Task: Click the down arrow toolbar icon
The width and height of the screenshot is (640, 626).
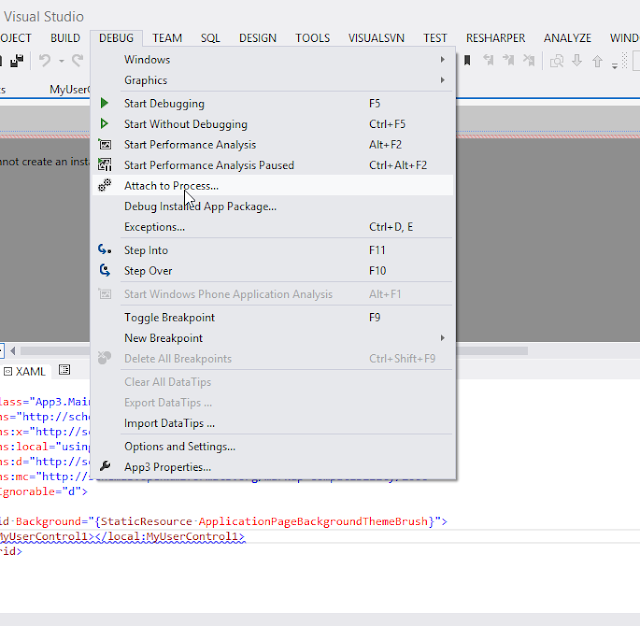Action: [577, 61]
